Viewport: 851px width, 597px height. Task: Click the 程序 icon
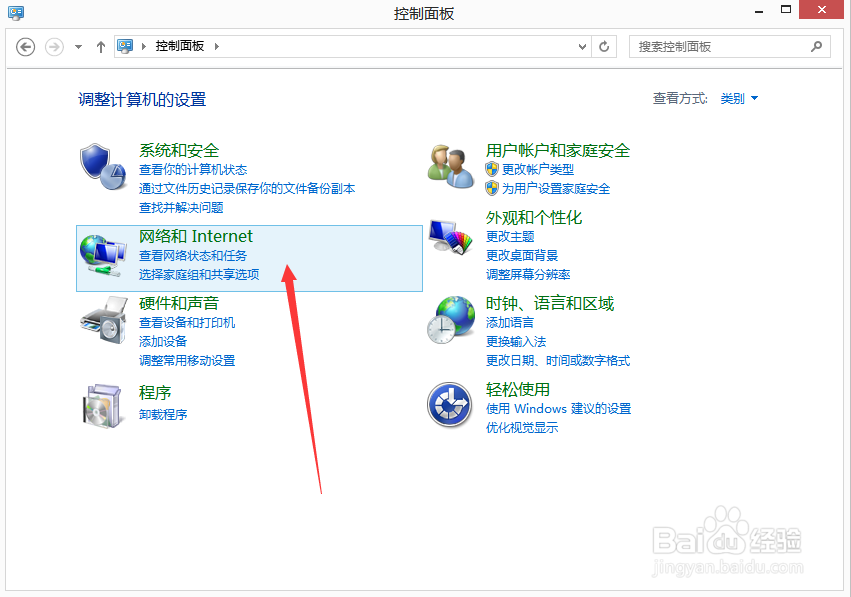(x=101, y=400)
